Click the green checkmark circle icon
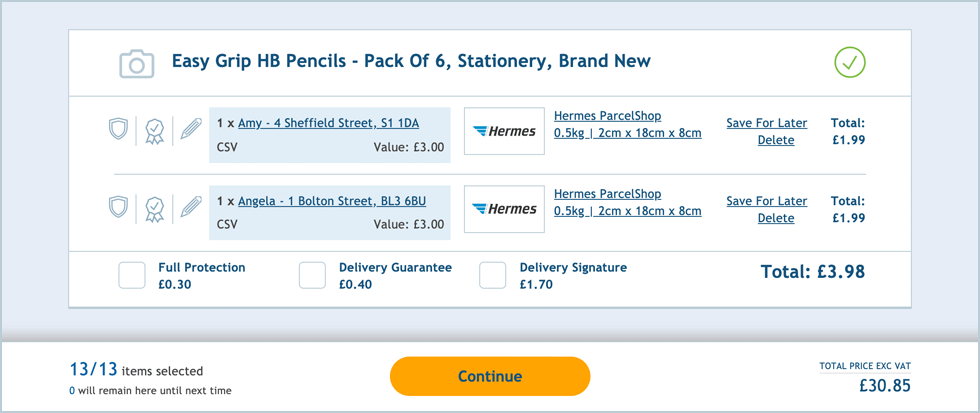 tap(849, 62)
